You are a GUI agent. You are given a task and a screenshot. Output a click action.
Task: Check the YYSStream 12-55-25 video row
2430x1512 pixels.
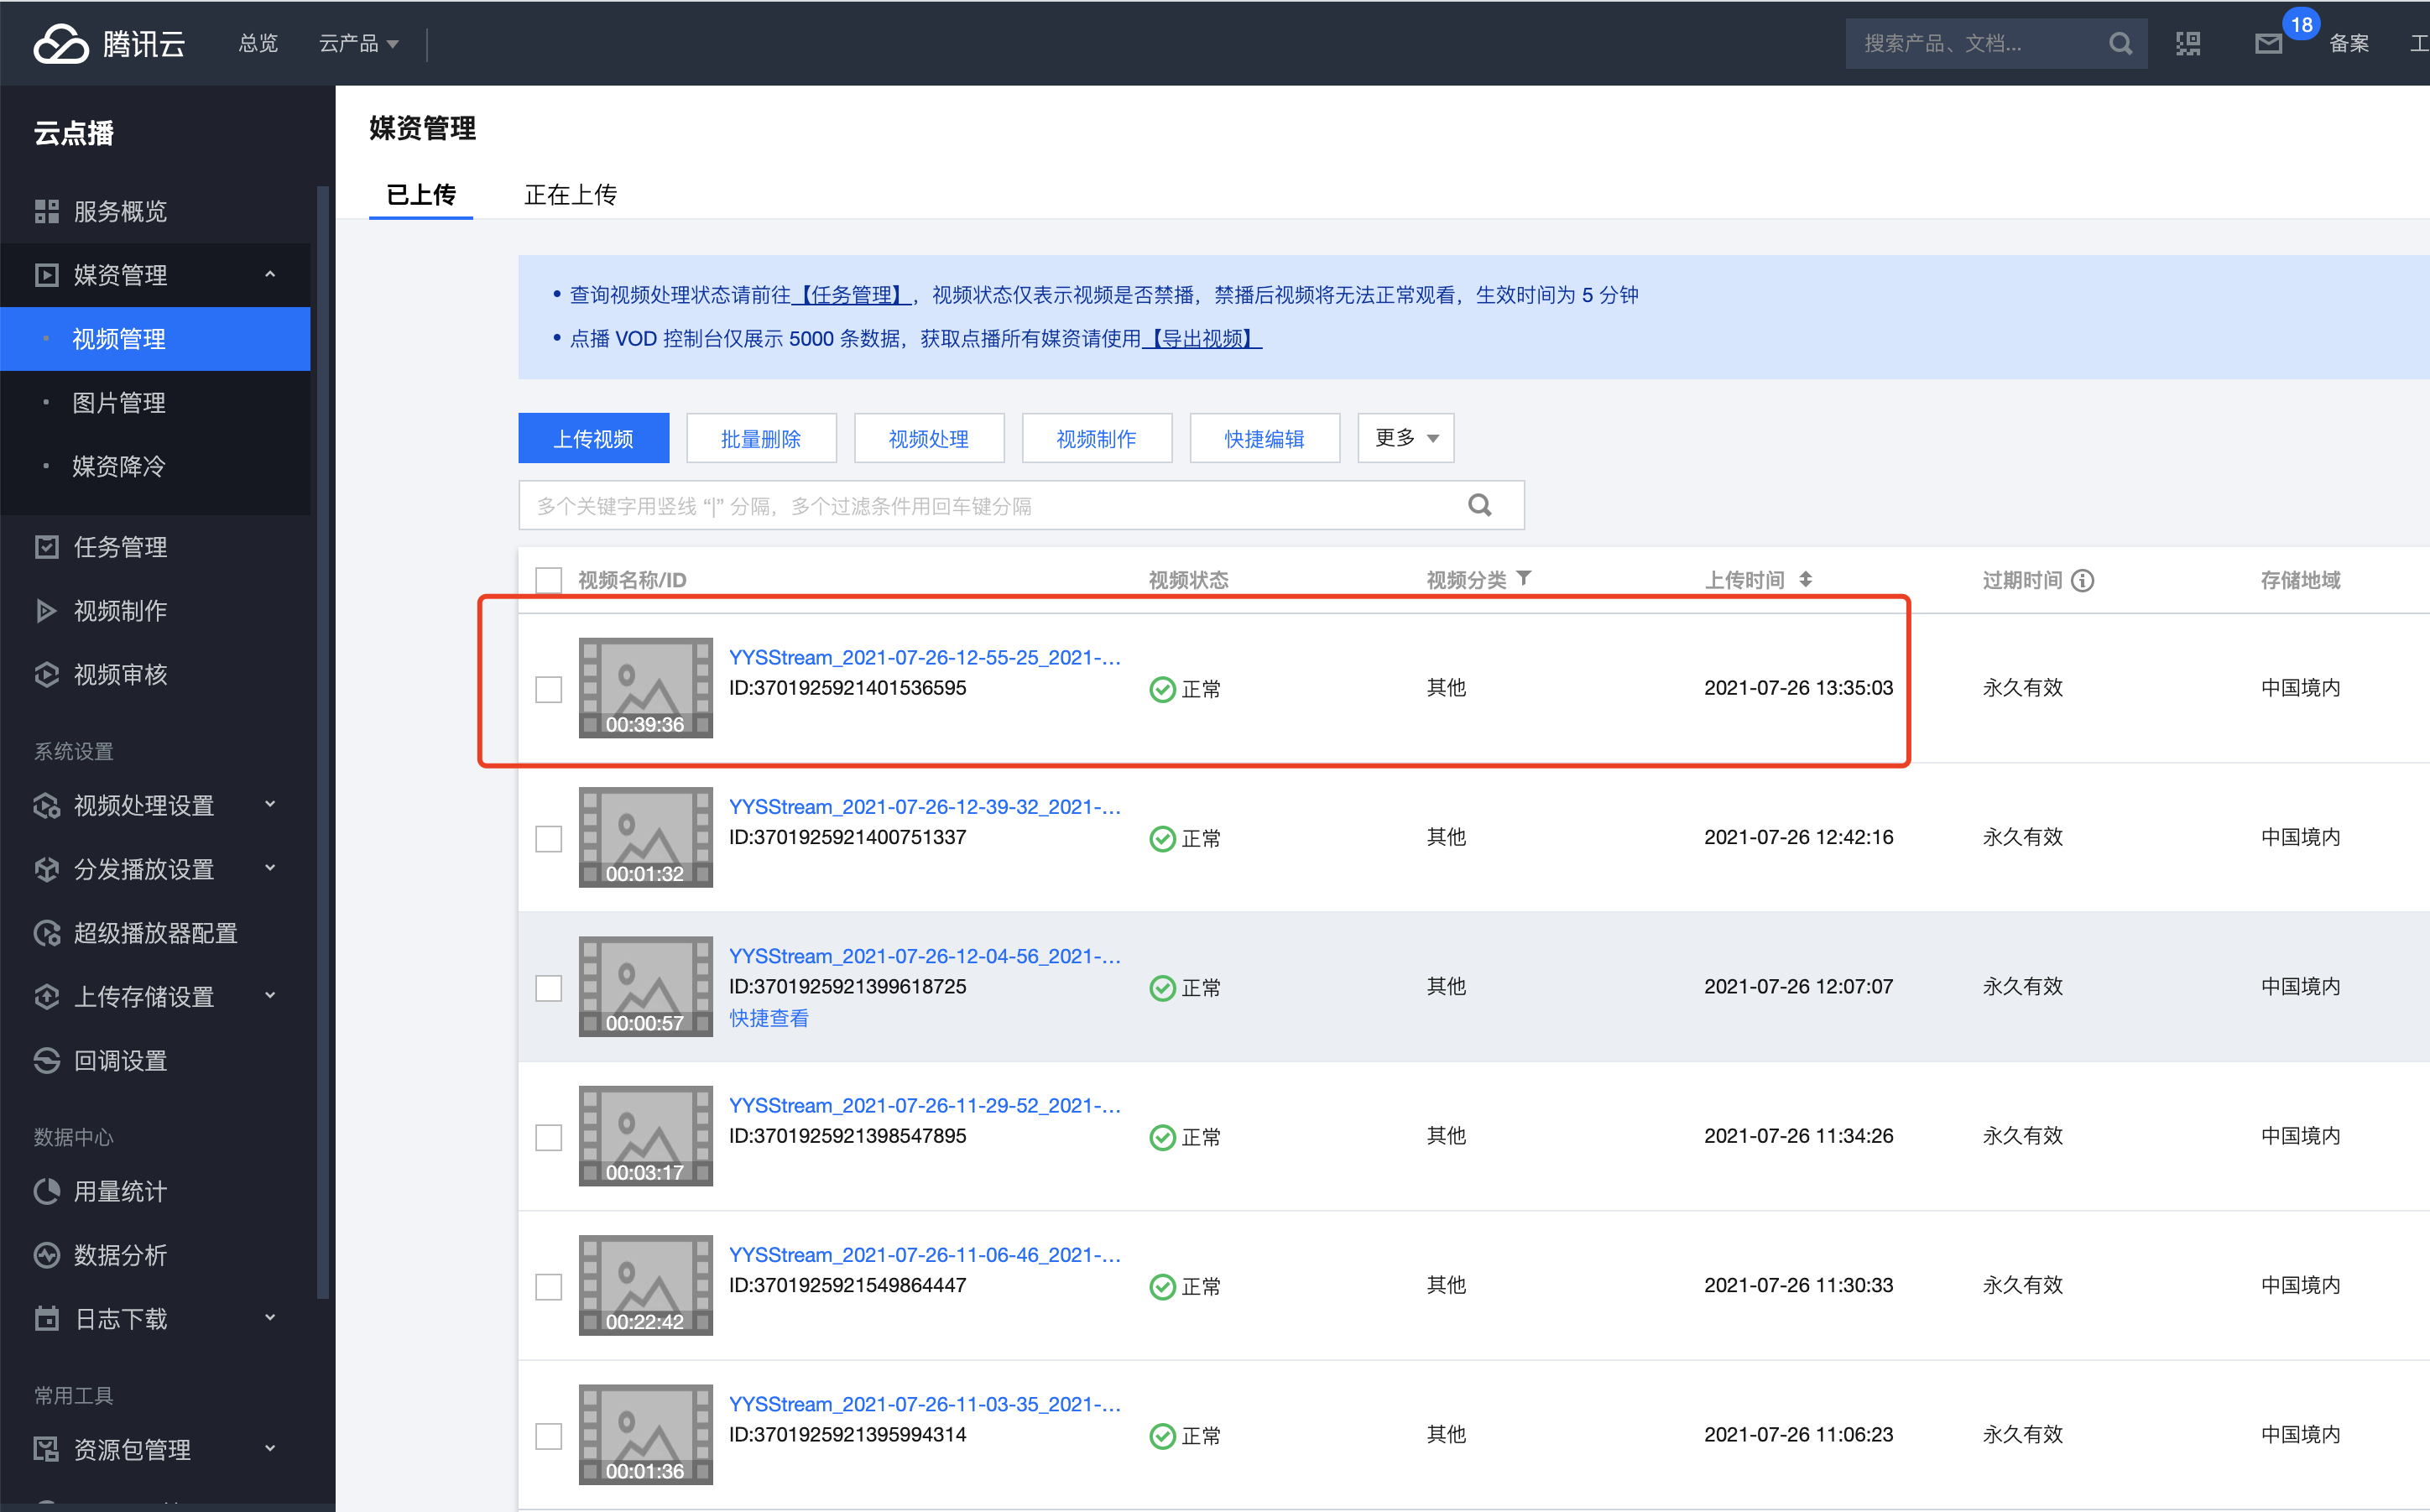(x=549, y=689)
